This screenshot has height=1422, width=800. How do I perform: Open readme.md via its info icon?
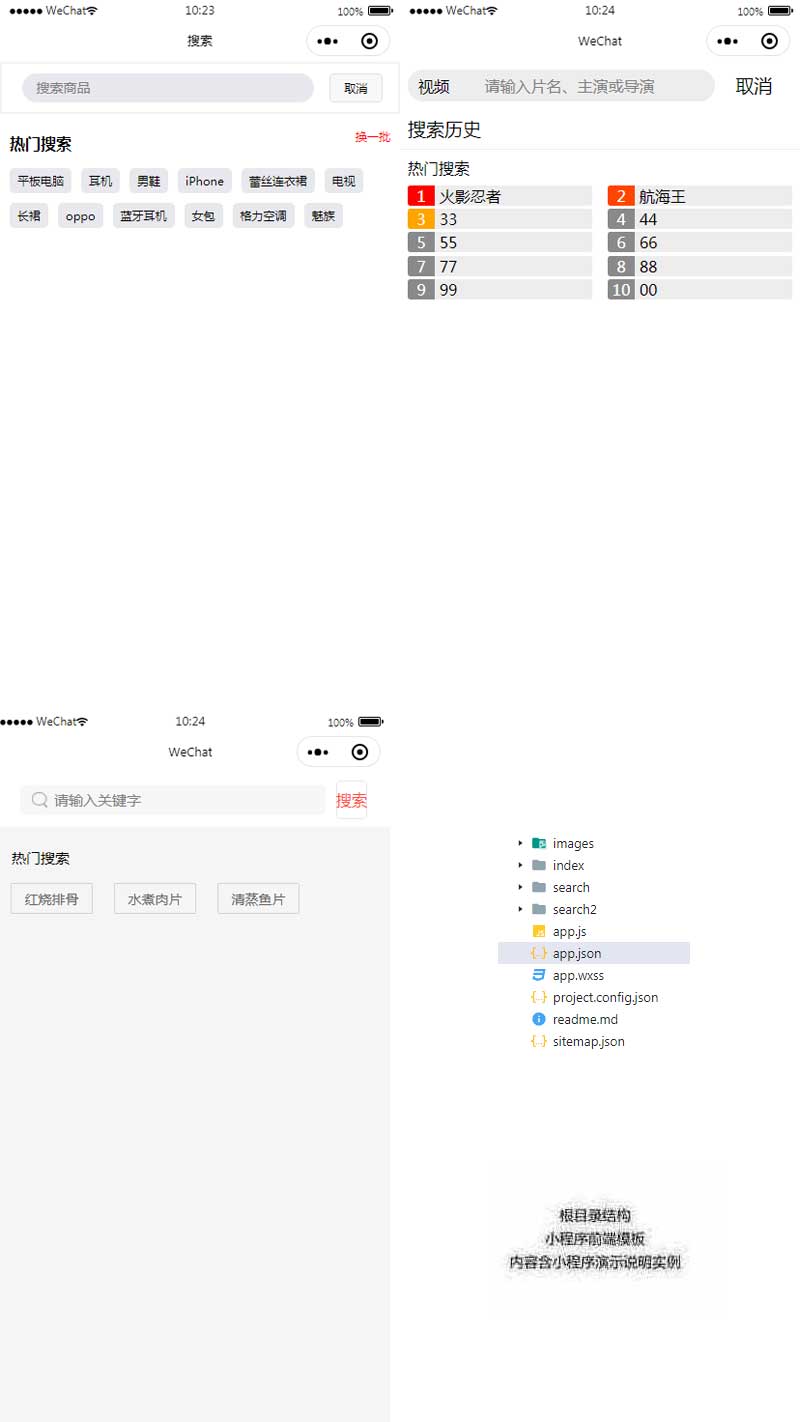pos(539,1020)
